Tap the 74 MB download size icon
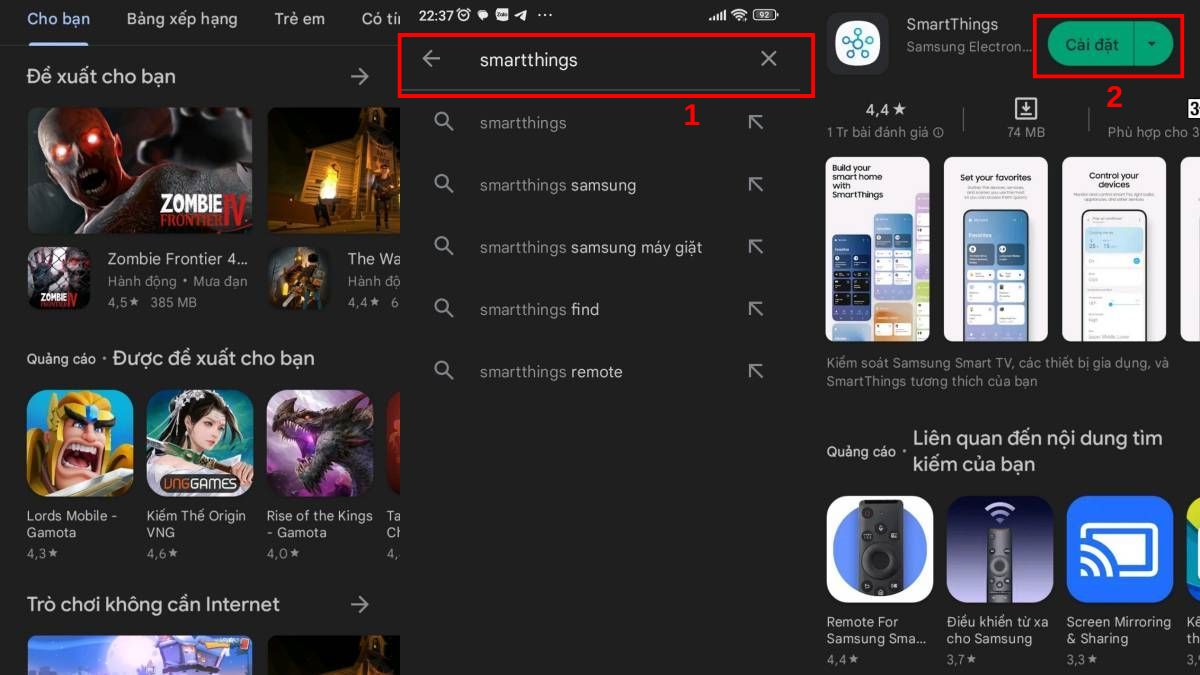The width and height of the screenshot is (1200, 675). pyautogui.click(x=1025, y=108)
